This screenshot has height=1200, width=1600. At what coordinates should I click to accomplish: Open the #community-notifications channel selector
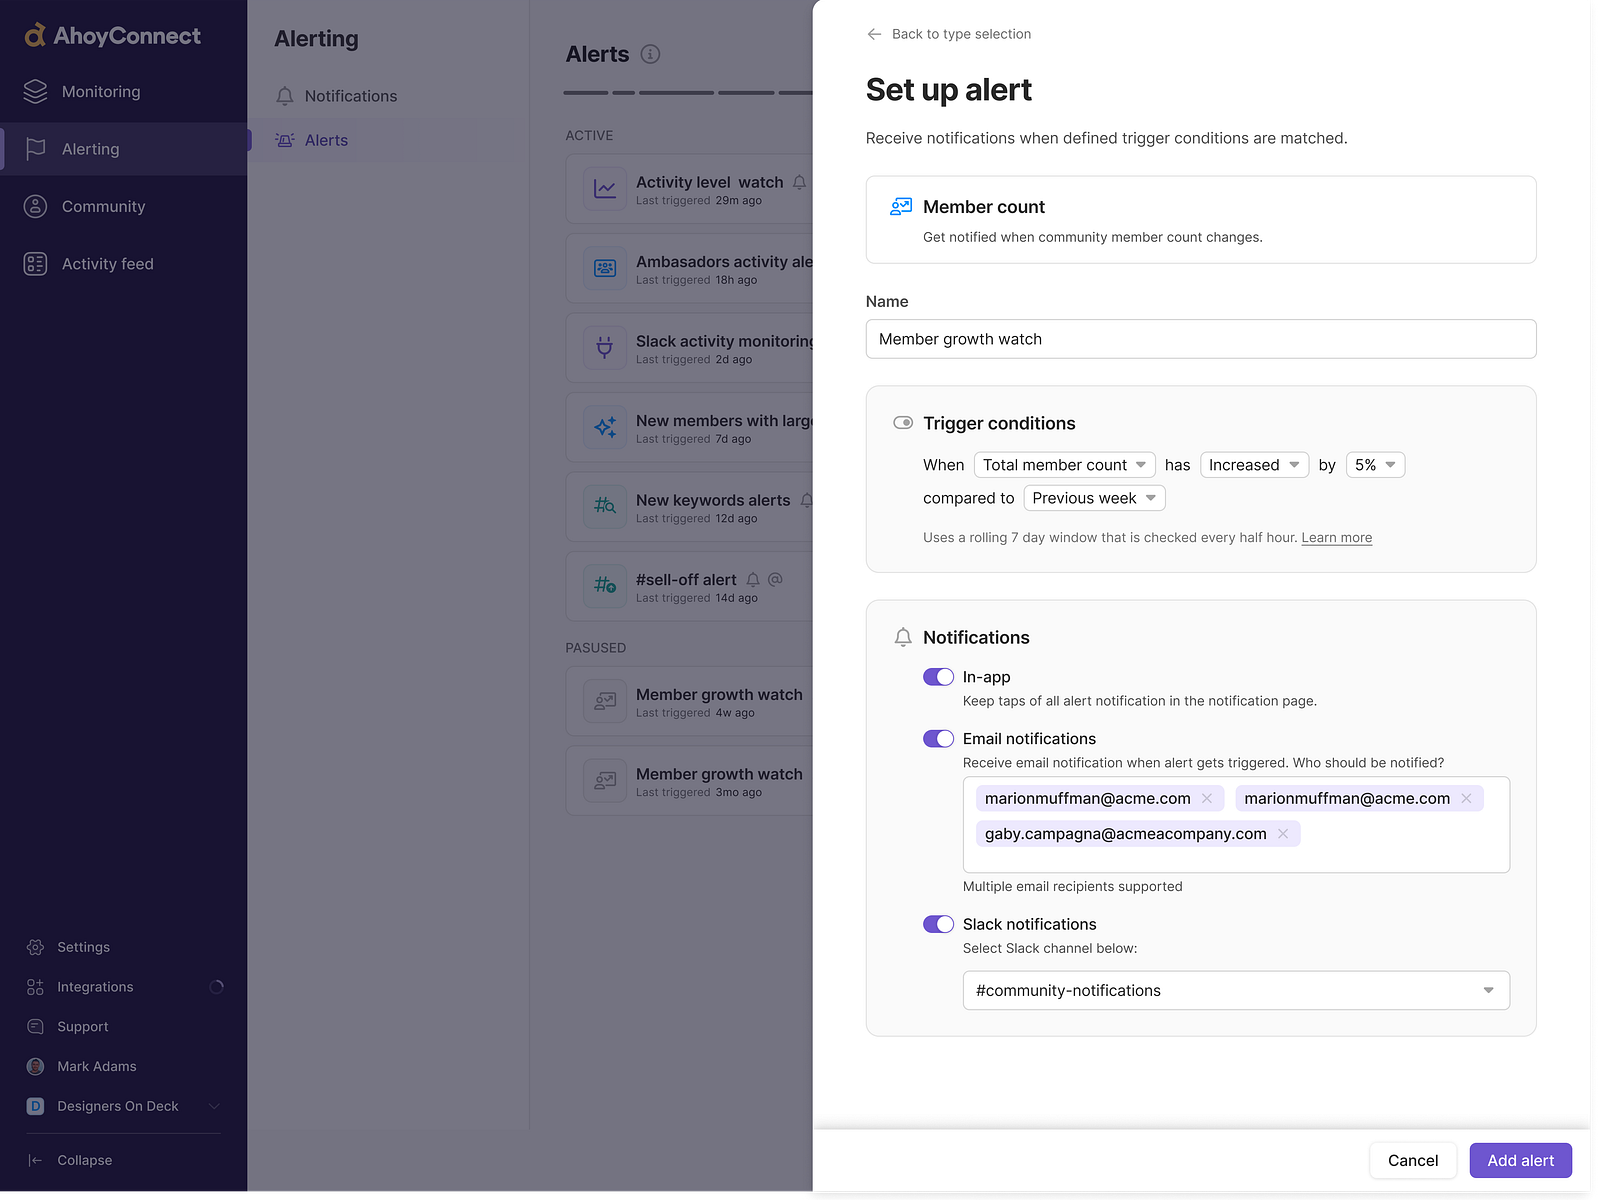[1236, 990]
